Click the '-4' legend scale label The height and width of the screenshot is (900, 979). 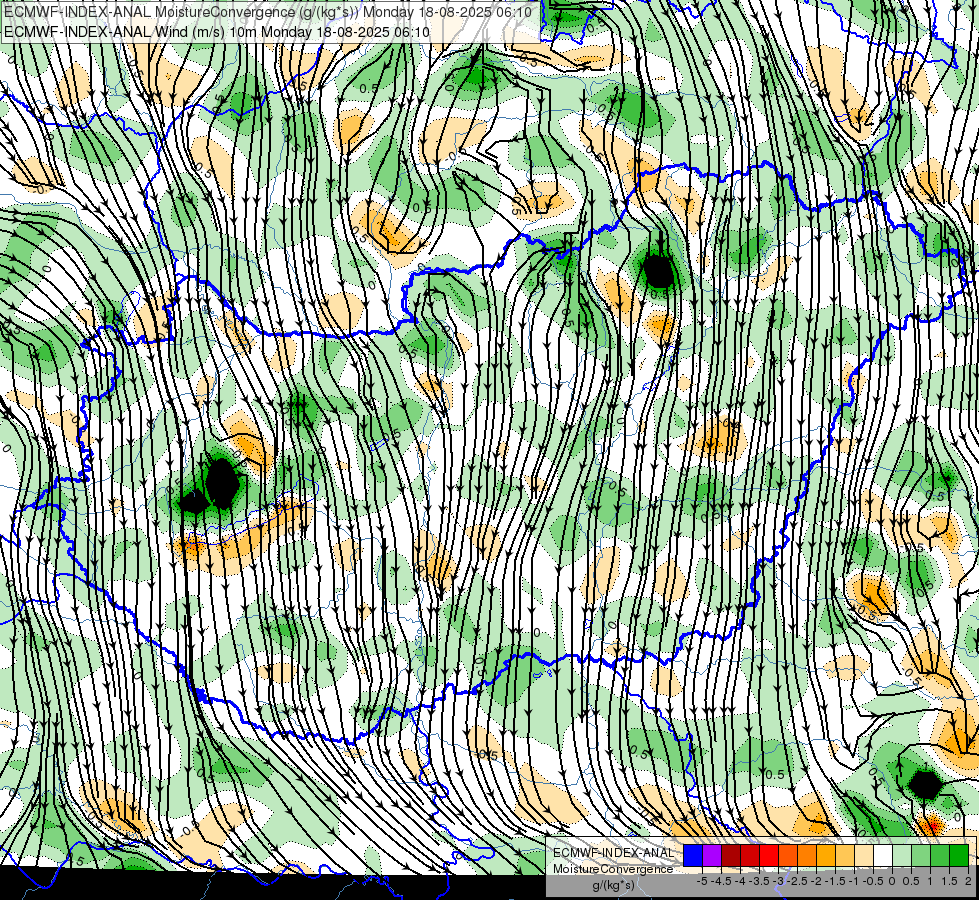[x=740, y=881]
